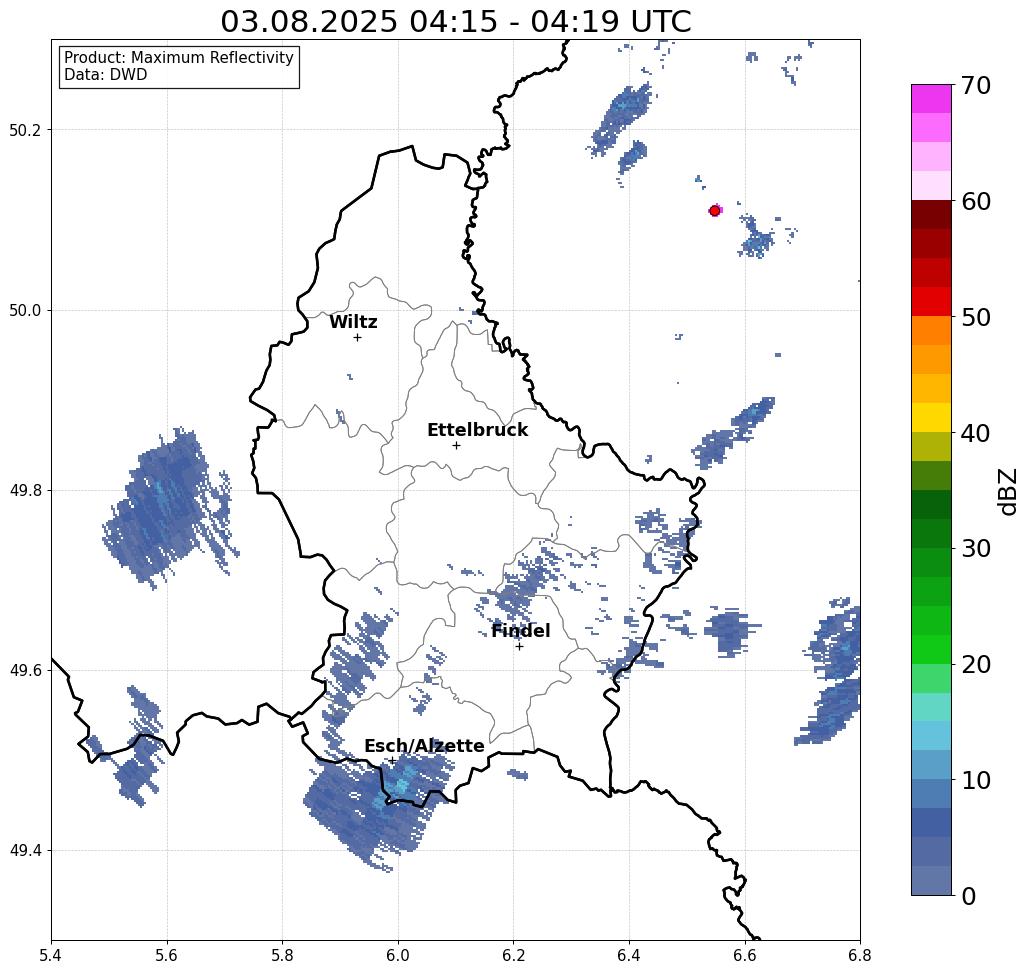Click latitude tick label 50.0

tap(25, 310)
